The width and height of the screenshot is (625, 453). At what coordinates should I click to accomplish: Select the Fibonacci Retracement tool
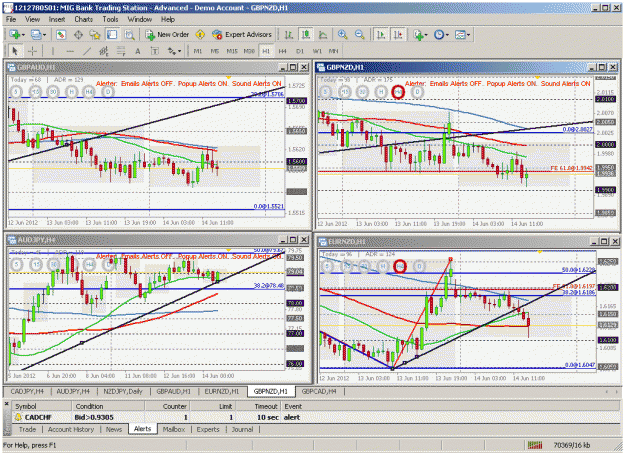(x=121, y=51)
